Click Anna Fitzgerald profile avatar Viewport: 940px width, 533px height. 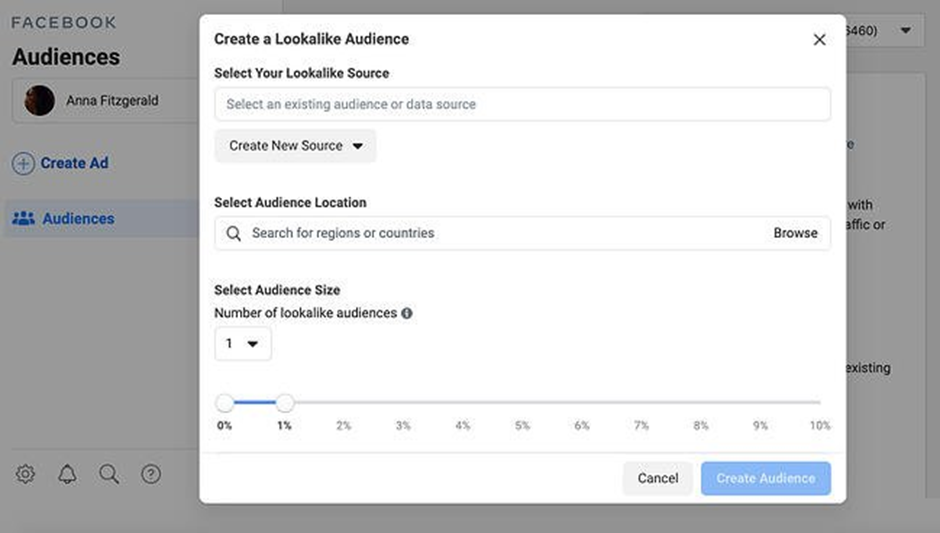40,100
